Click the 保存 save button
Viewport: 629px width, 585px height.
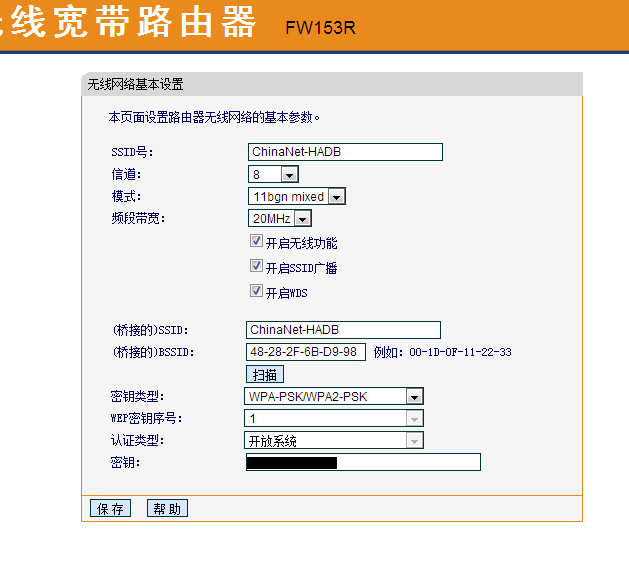(110, 508)
